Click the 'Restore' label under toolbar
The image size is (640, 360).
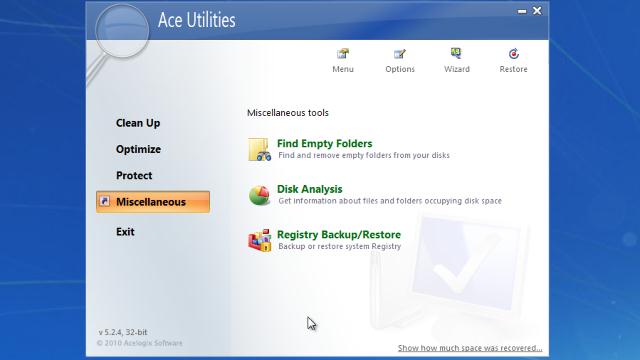click(513, 69)
